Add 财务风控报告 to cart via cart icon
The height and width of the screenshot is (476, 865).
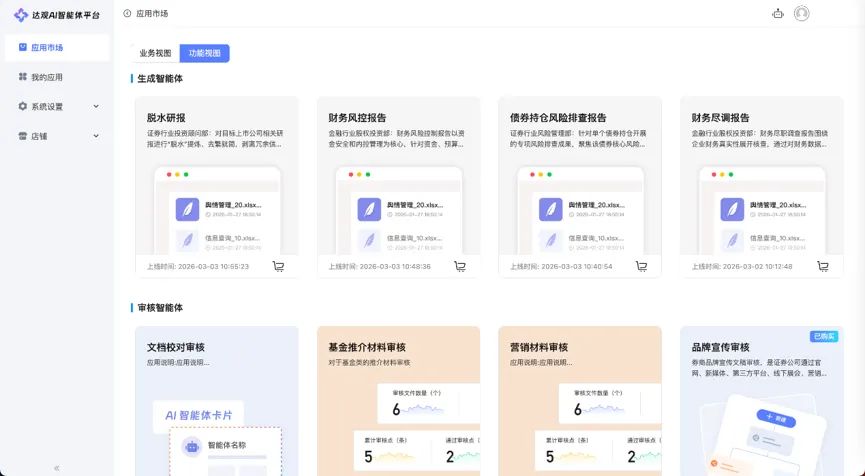(x=460, y=266)
